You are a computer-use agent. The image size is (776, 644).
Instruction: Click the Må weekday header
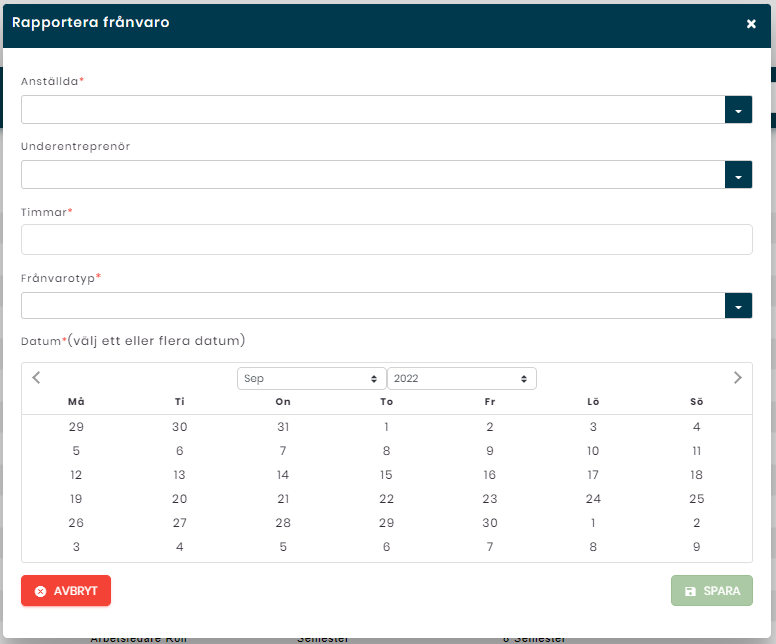point(76,401)
